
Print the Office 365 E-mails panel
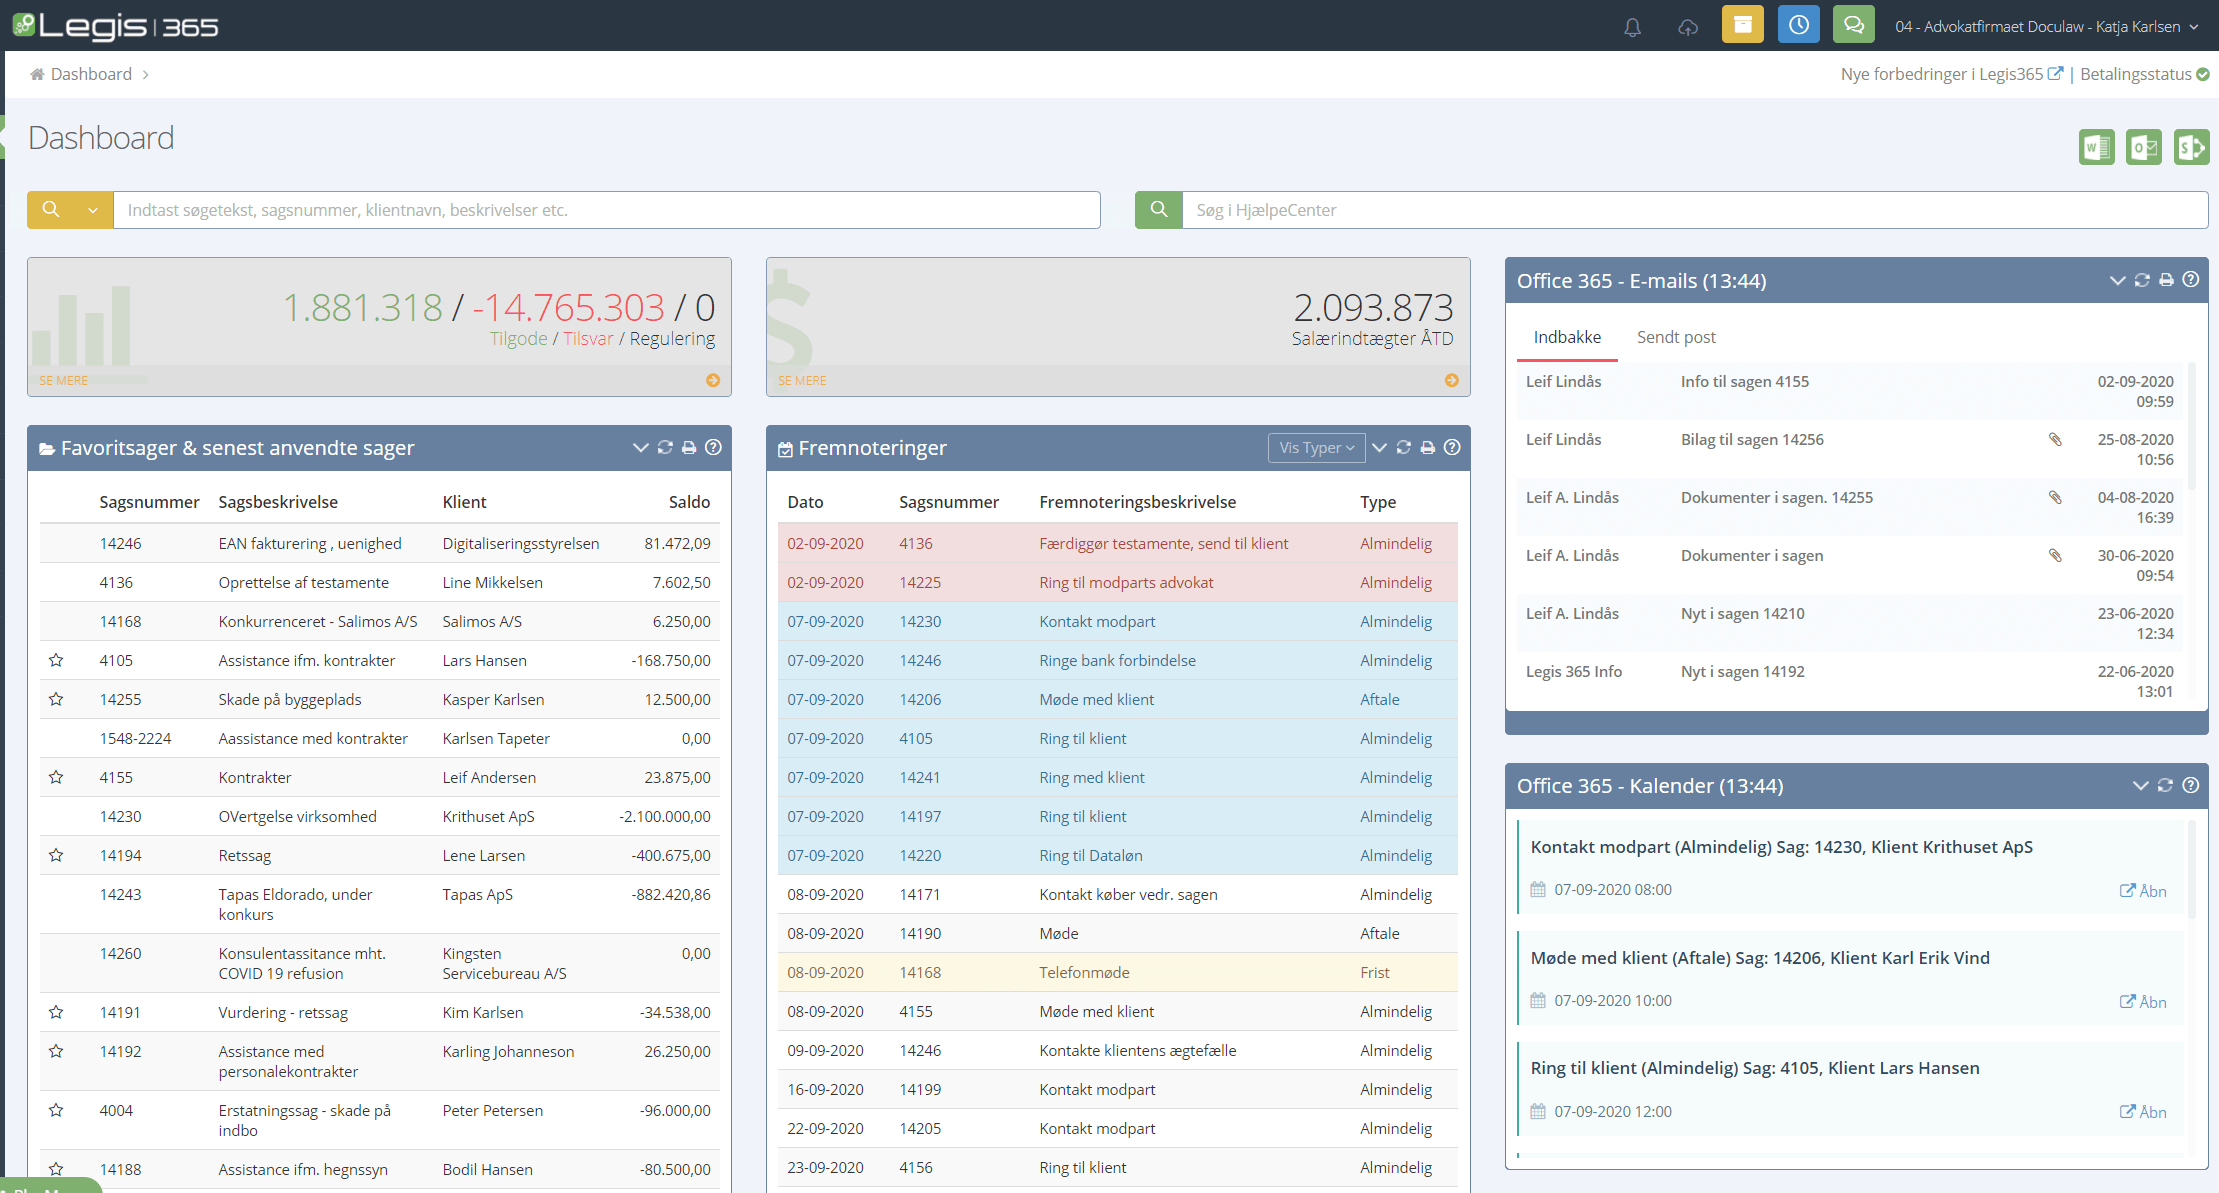coord(2166,280)
